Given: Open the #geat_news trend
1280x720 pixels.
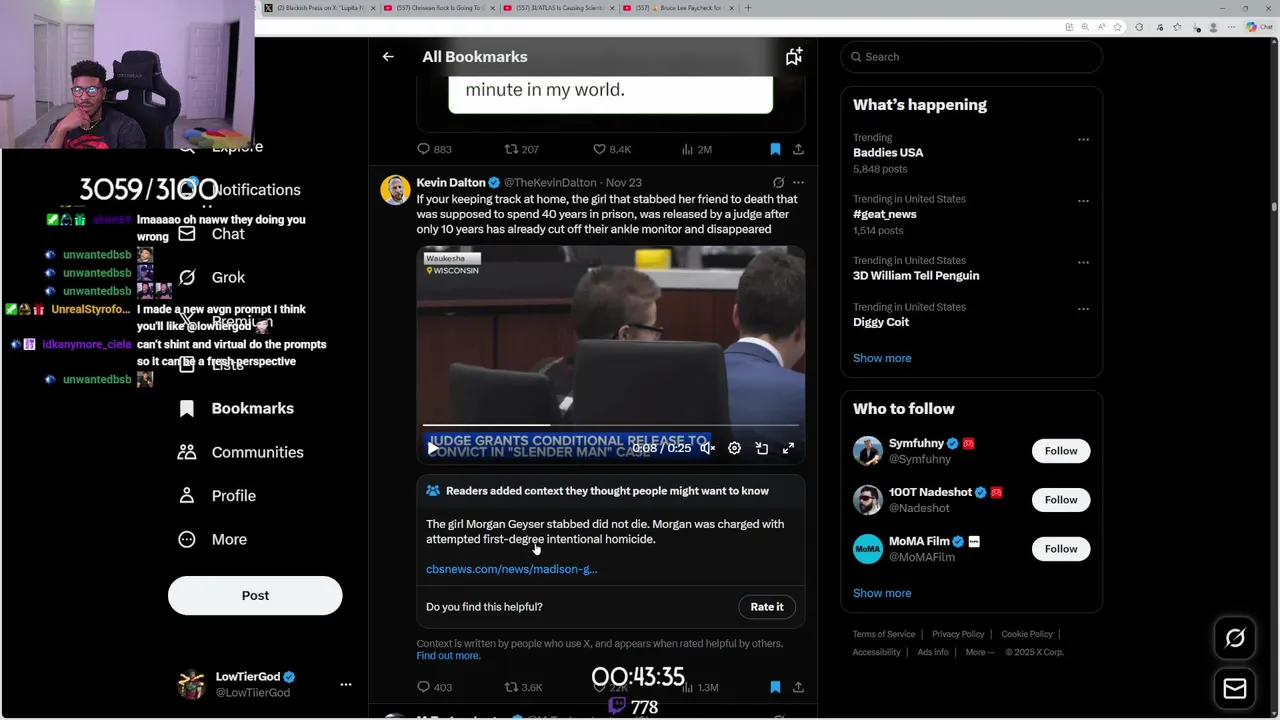Looking at the screenshot, I should pyautogui.click(x=885, y=214).
